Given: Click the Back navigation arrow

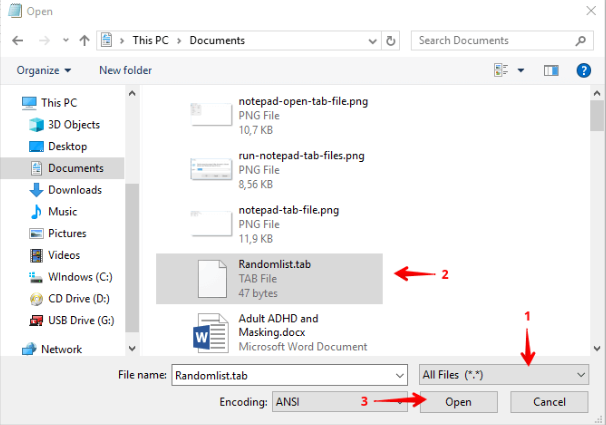Looking at the screenshot, I should (17, 41).
